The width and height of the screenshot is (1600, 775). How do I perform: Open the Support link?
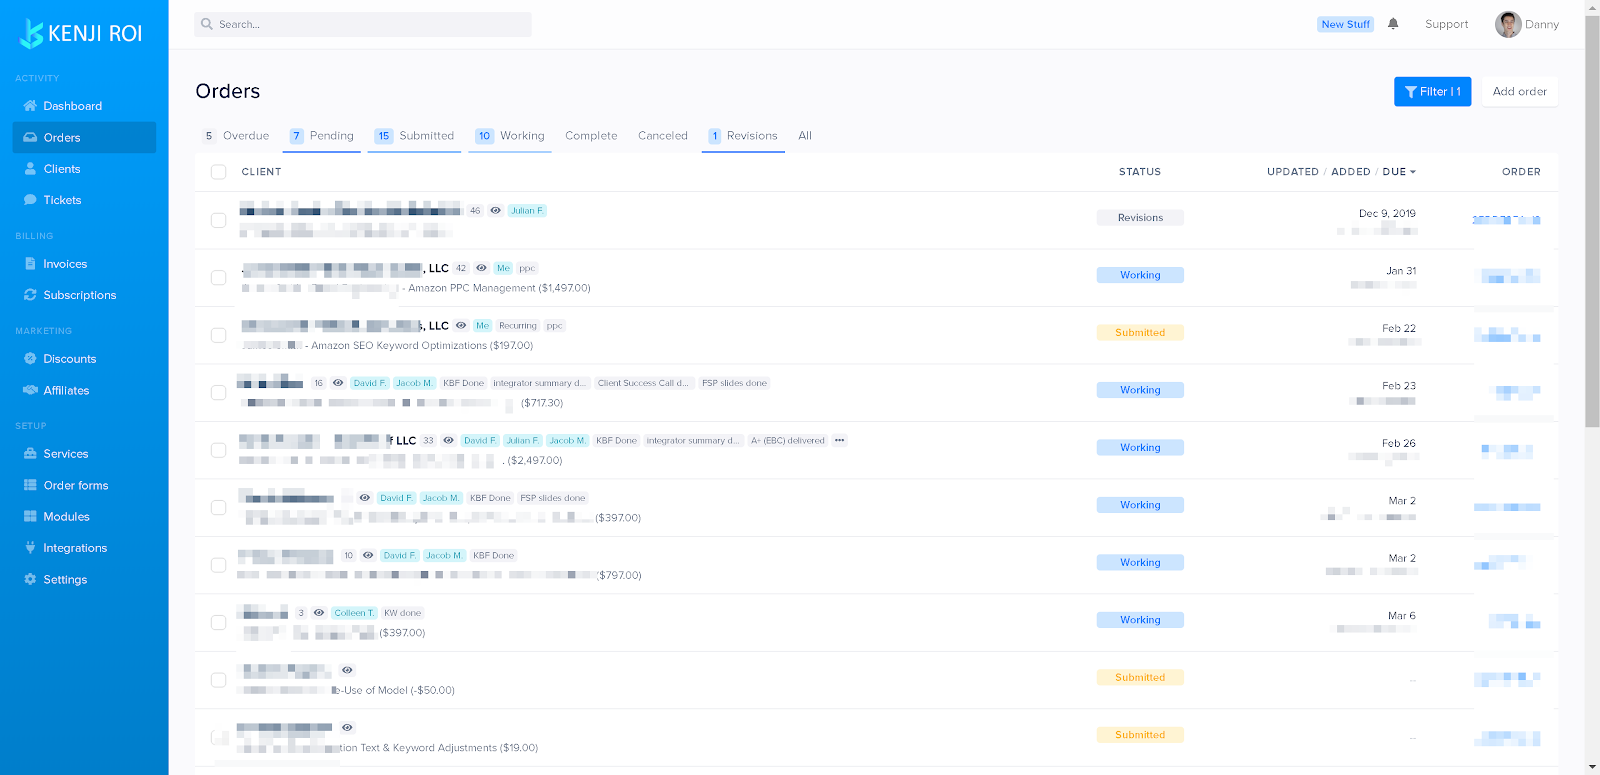[1446, 24]
